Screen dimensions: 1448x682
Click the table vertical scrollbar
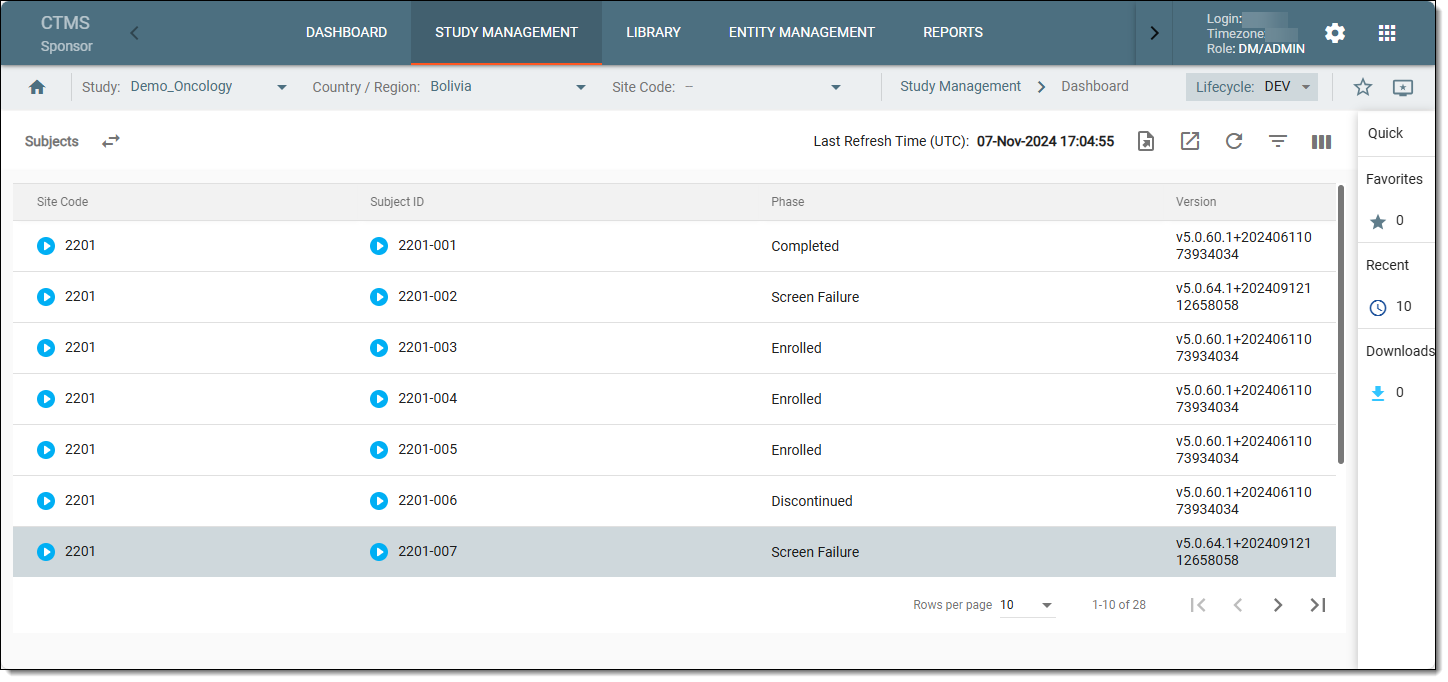pyautogui.click(x=1341, y=325)
